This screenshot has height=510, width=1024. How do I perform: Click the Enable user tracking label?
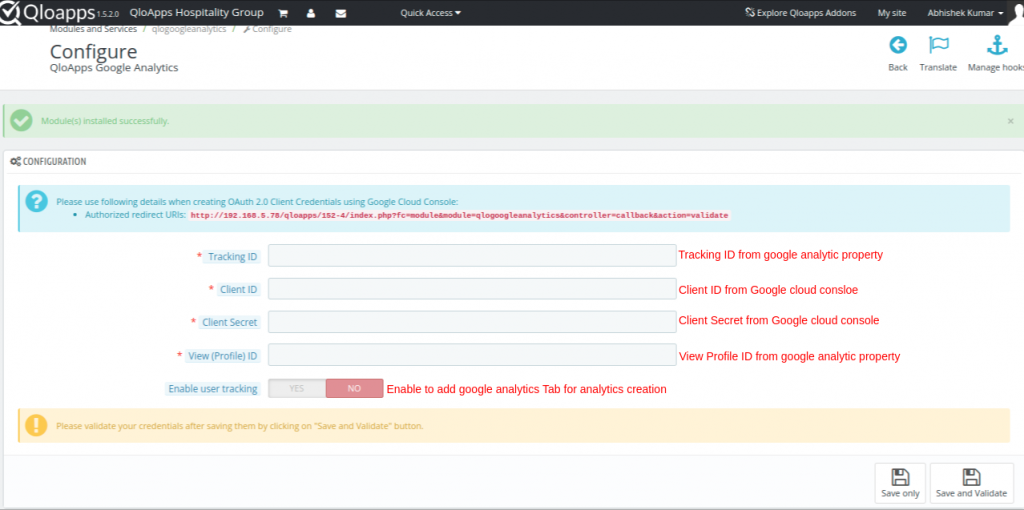(x=213, y=389)
